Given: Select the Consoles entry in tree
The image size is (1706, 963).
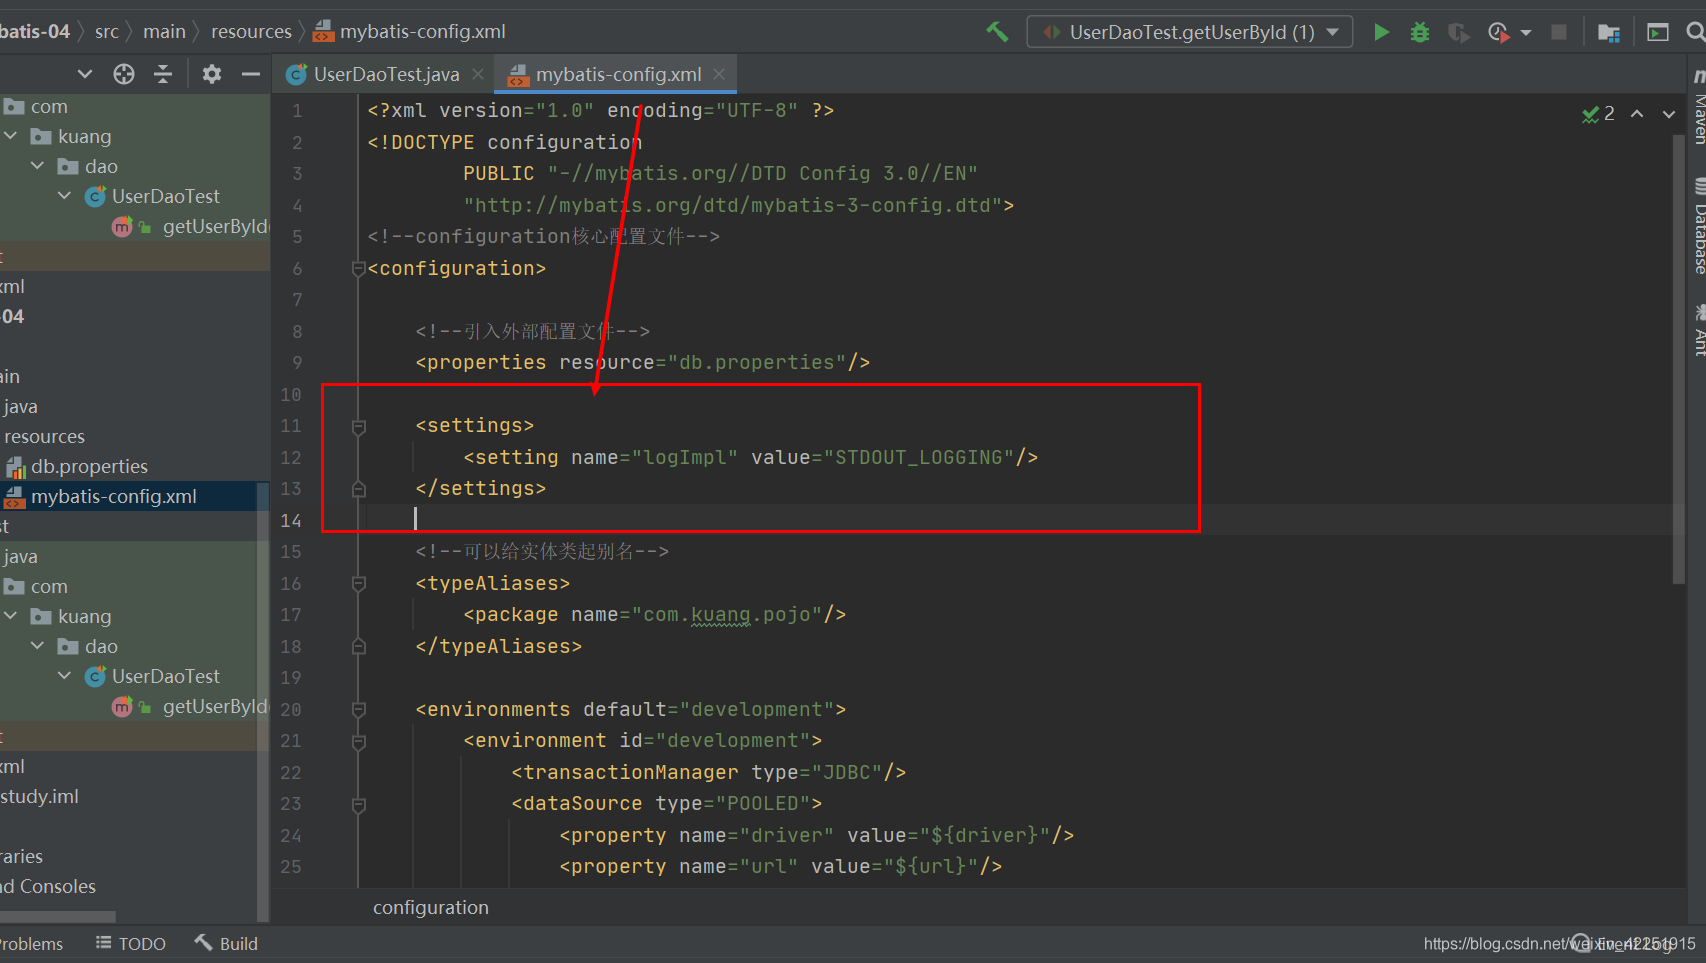Looking at the screenshot, I should pyautogui.click(x=48, y=886).
